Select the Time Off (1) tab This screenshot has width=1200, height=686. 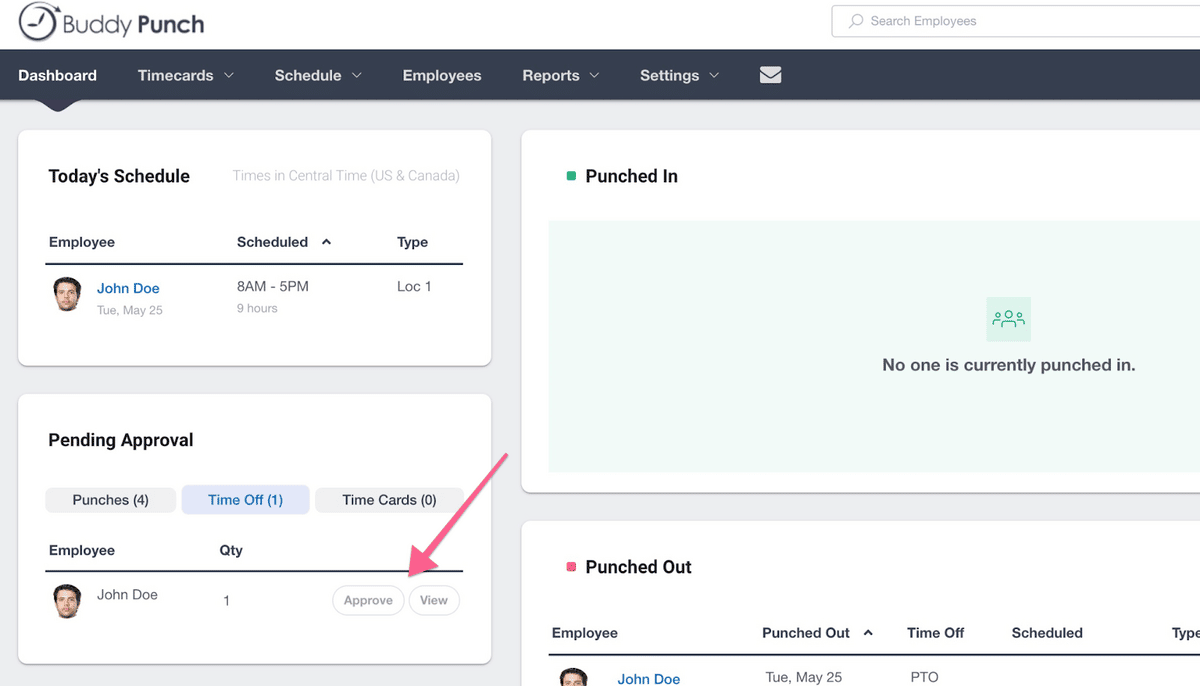(x=245, y=500)
